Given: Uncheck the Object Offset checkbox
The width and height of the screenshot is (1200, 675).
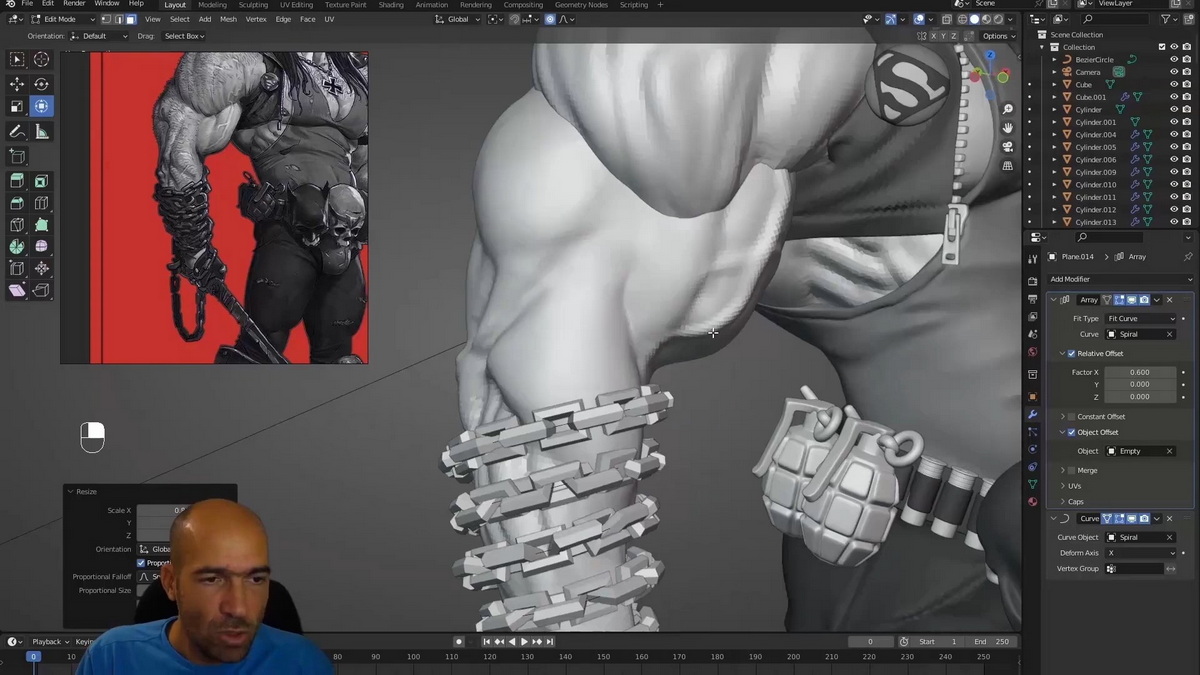Looking at the screenshot, I should tap(1071, 432).
